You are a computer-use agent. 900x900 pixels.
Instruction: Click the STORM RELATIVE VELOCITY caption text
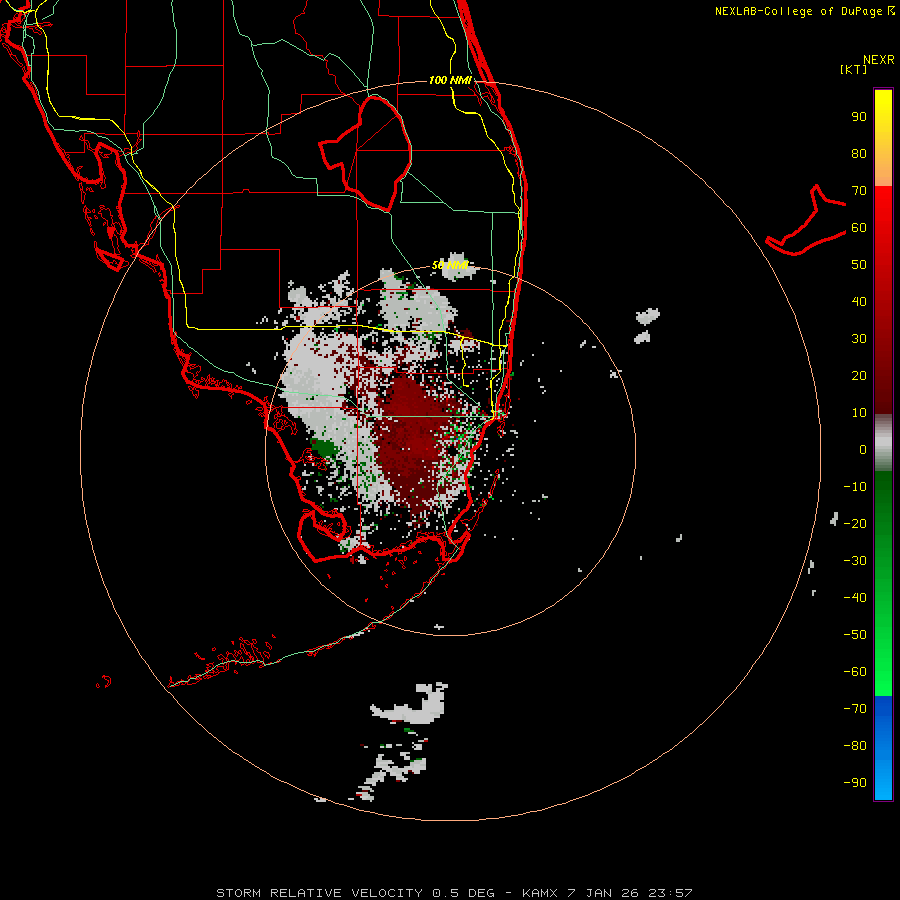pyautogui.click(x=319, y=893)
